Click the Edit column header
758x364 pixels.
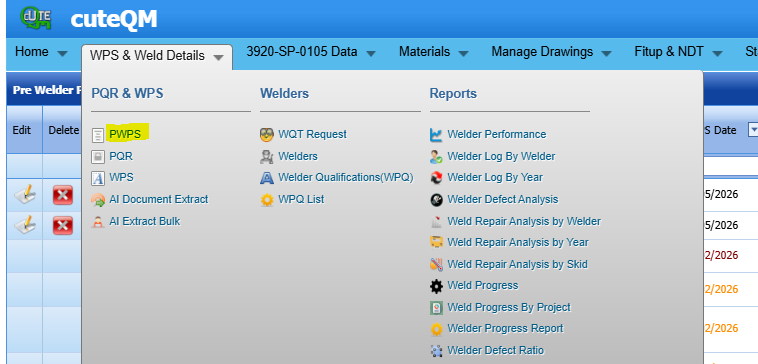pyautogui.click(x=22, y=130)
